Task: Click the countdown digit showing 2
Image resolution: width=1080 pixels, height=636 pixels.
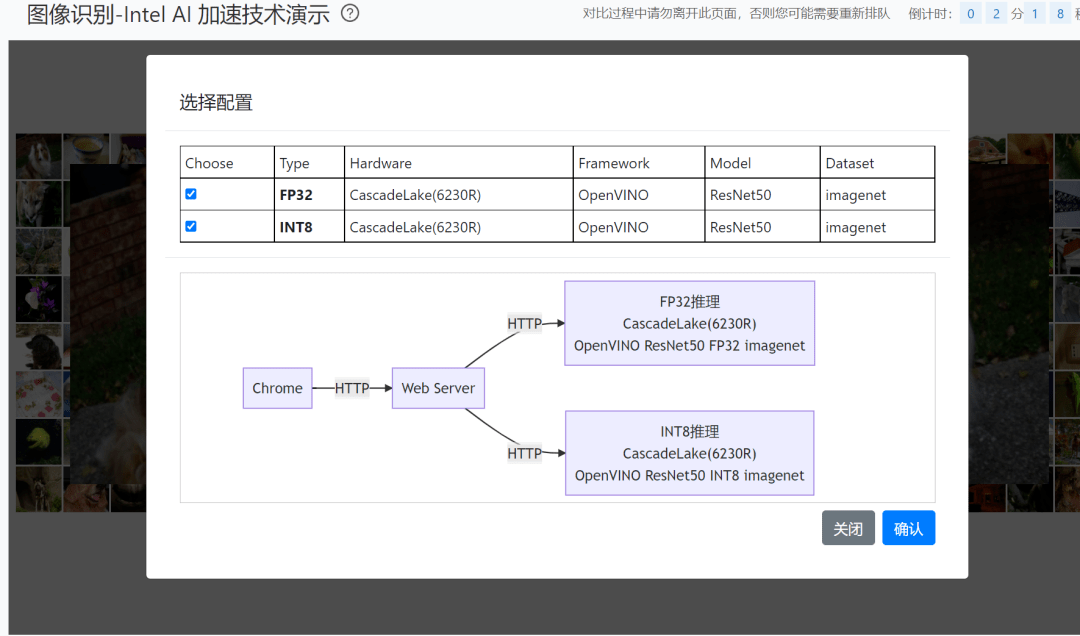Action: pyautogui.click(x=994, y=13)
